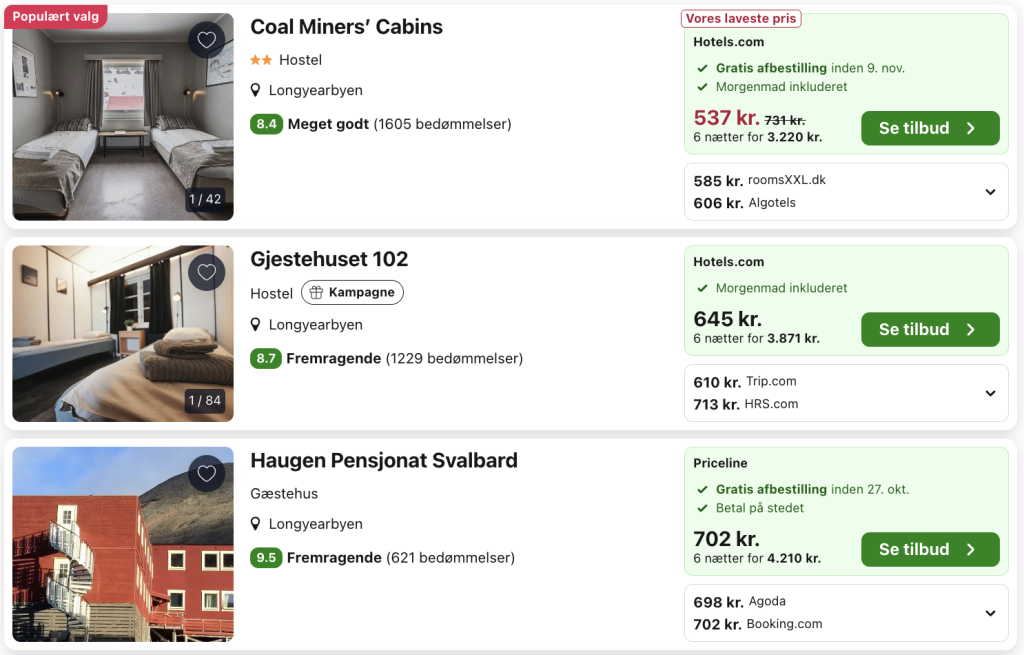The height and width of the screenshot is (655, 1024).
Task: Expand more prices for Gjestehuset 102
Action: 990,393
